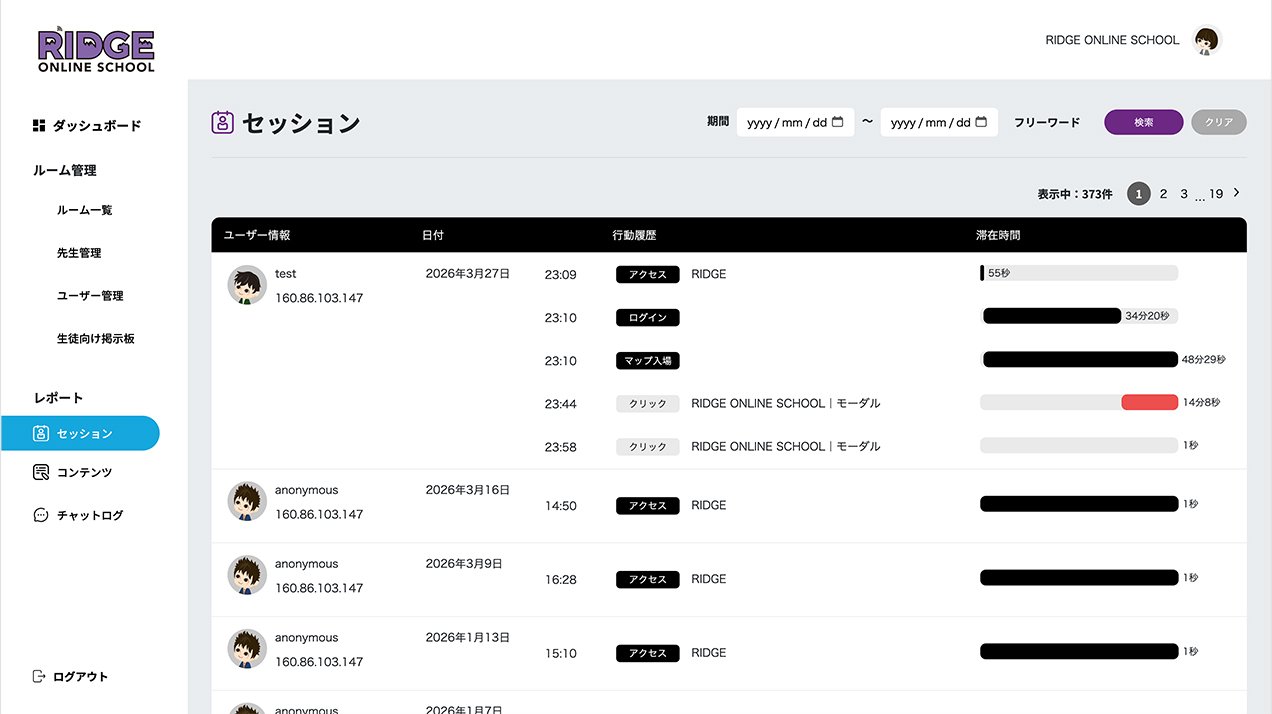Viewport: 1272px width, 714px height.
Task: Open the start date calendar picker
Action: [x=838, y=122]
